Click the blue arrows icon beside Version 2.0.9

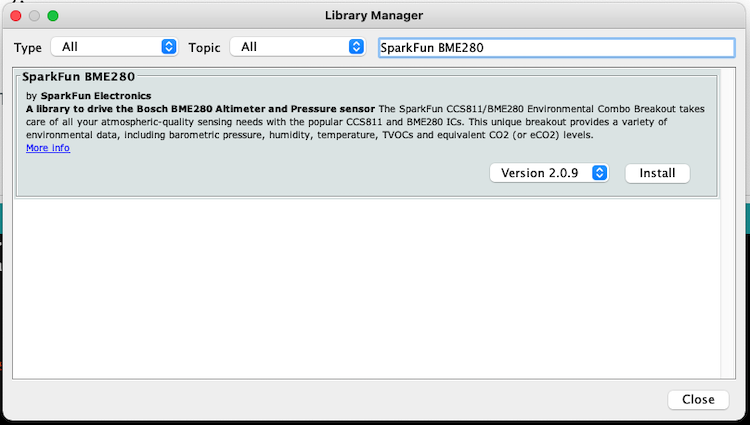tap(599, 173)
